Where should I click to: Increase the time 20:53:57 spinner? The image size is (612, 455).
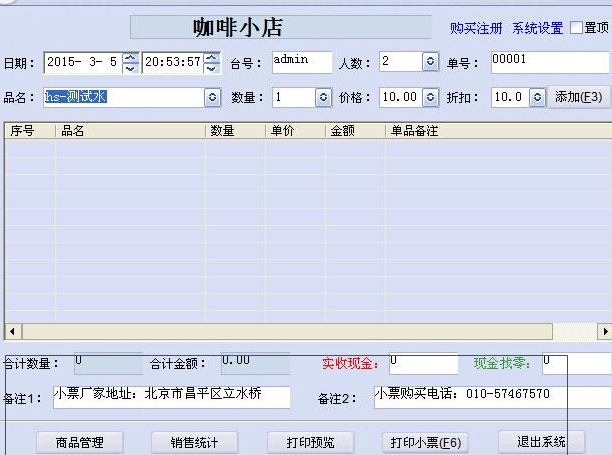coord(212,57)
